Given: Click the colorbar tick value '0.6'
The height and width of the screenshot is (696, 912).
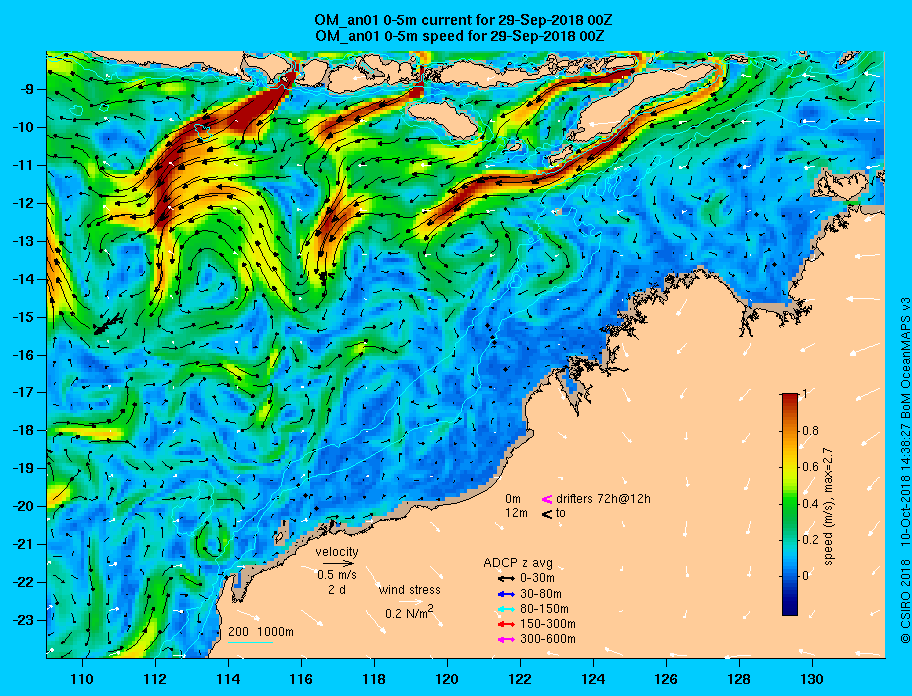Looking at the screenshot, I should click(x=810, y=467).
